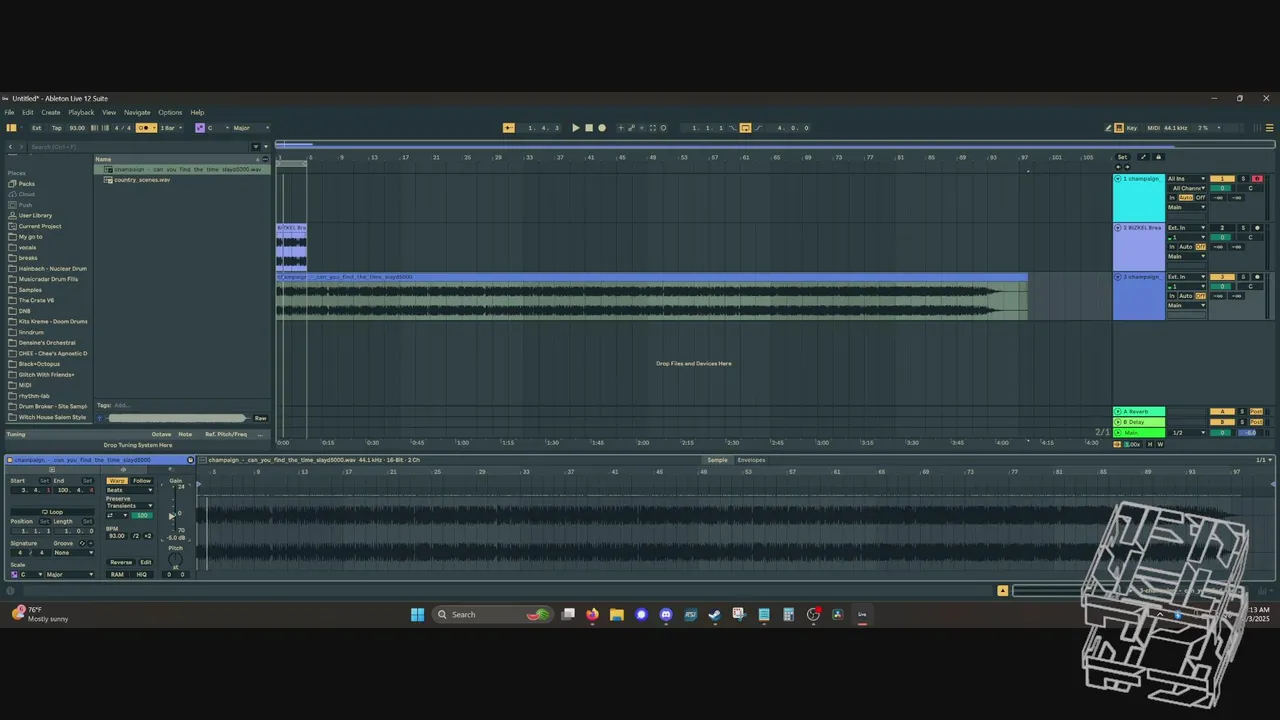Click the previous locator arrow
This screenshot has height=720, width=1280.
pos(1118,166)
